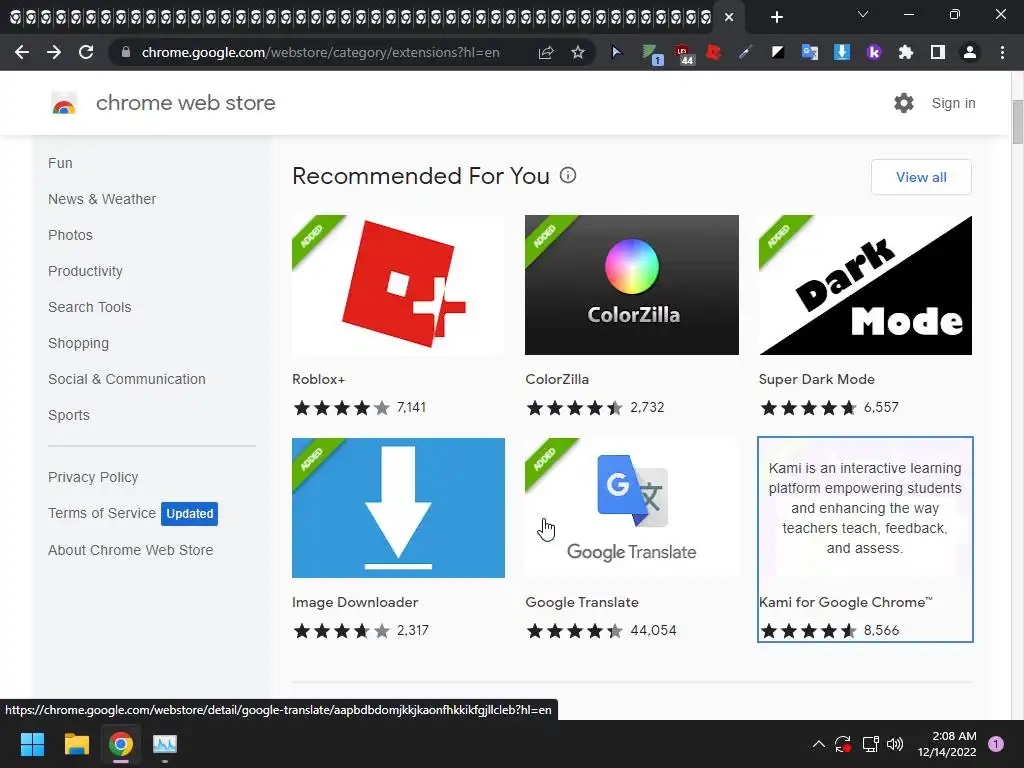Image resolution: width=1024 pixels, height=768 pixels.
Task: Open uBlock Origin extension showing 44
Action: point(683,54)
